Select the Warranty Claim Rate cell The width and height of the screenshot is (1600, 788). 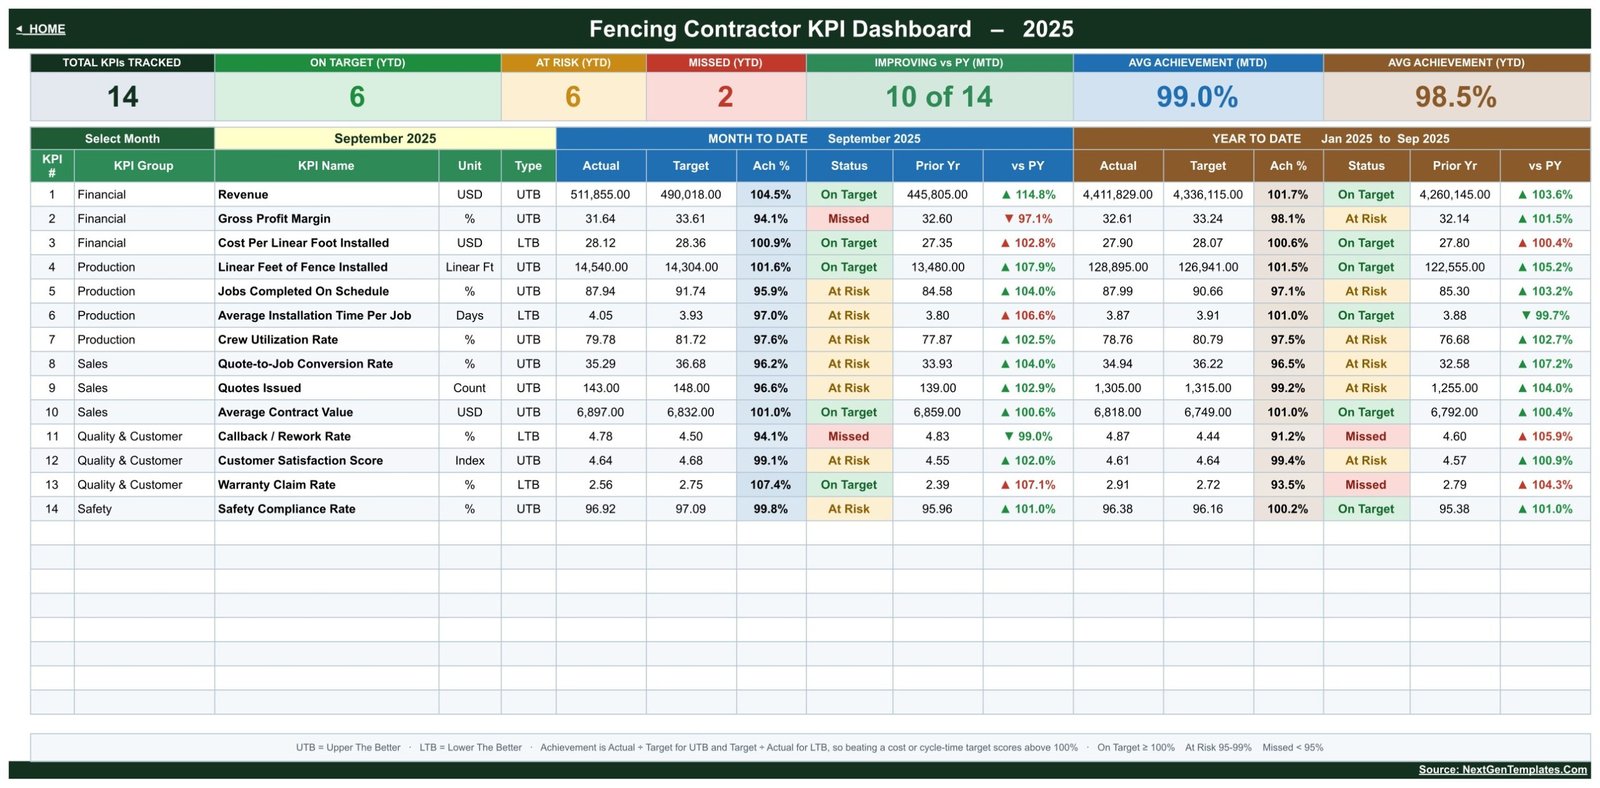click(x=326, y=485)
